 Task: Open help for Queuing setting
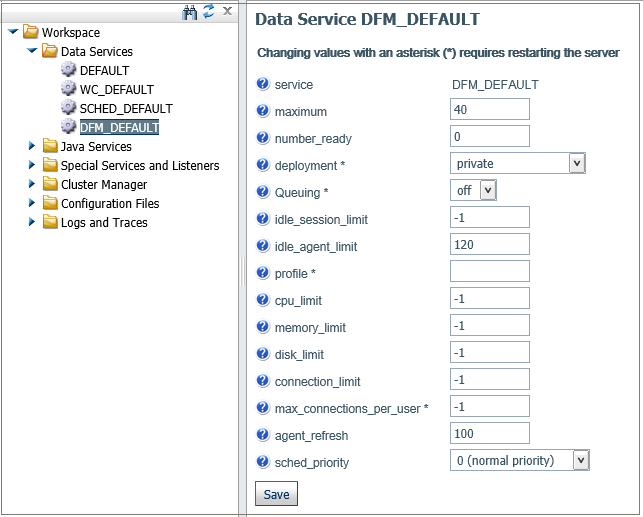[263, 191]
